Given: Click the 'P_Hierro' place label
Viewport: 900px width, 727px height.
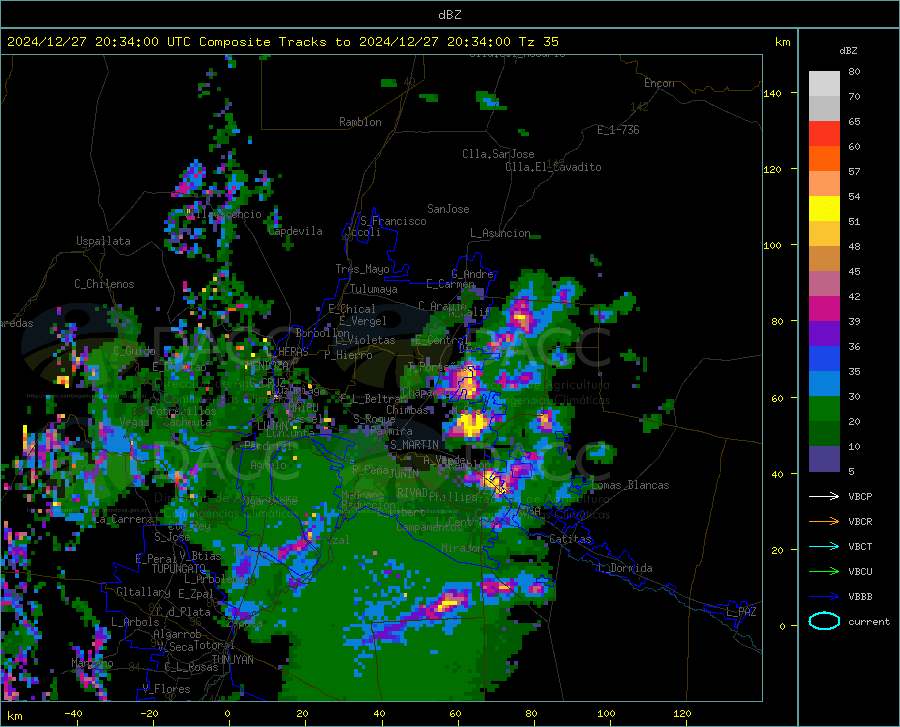Looking at the screenshot, I should pyautogui.click(x=348, y=355).
